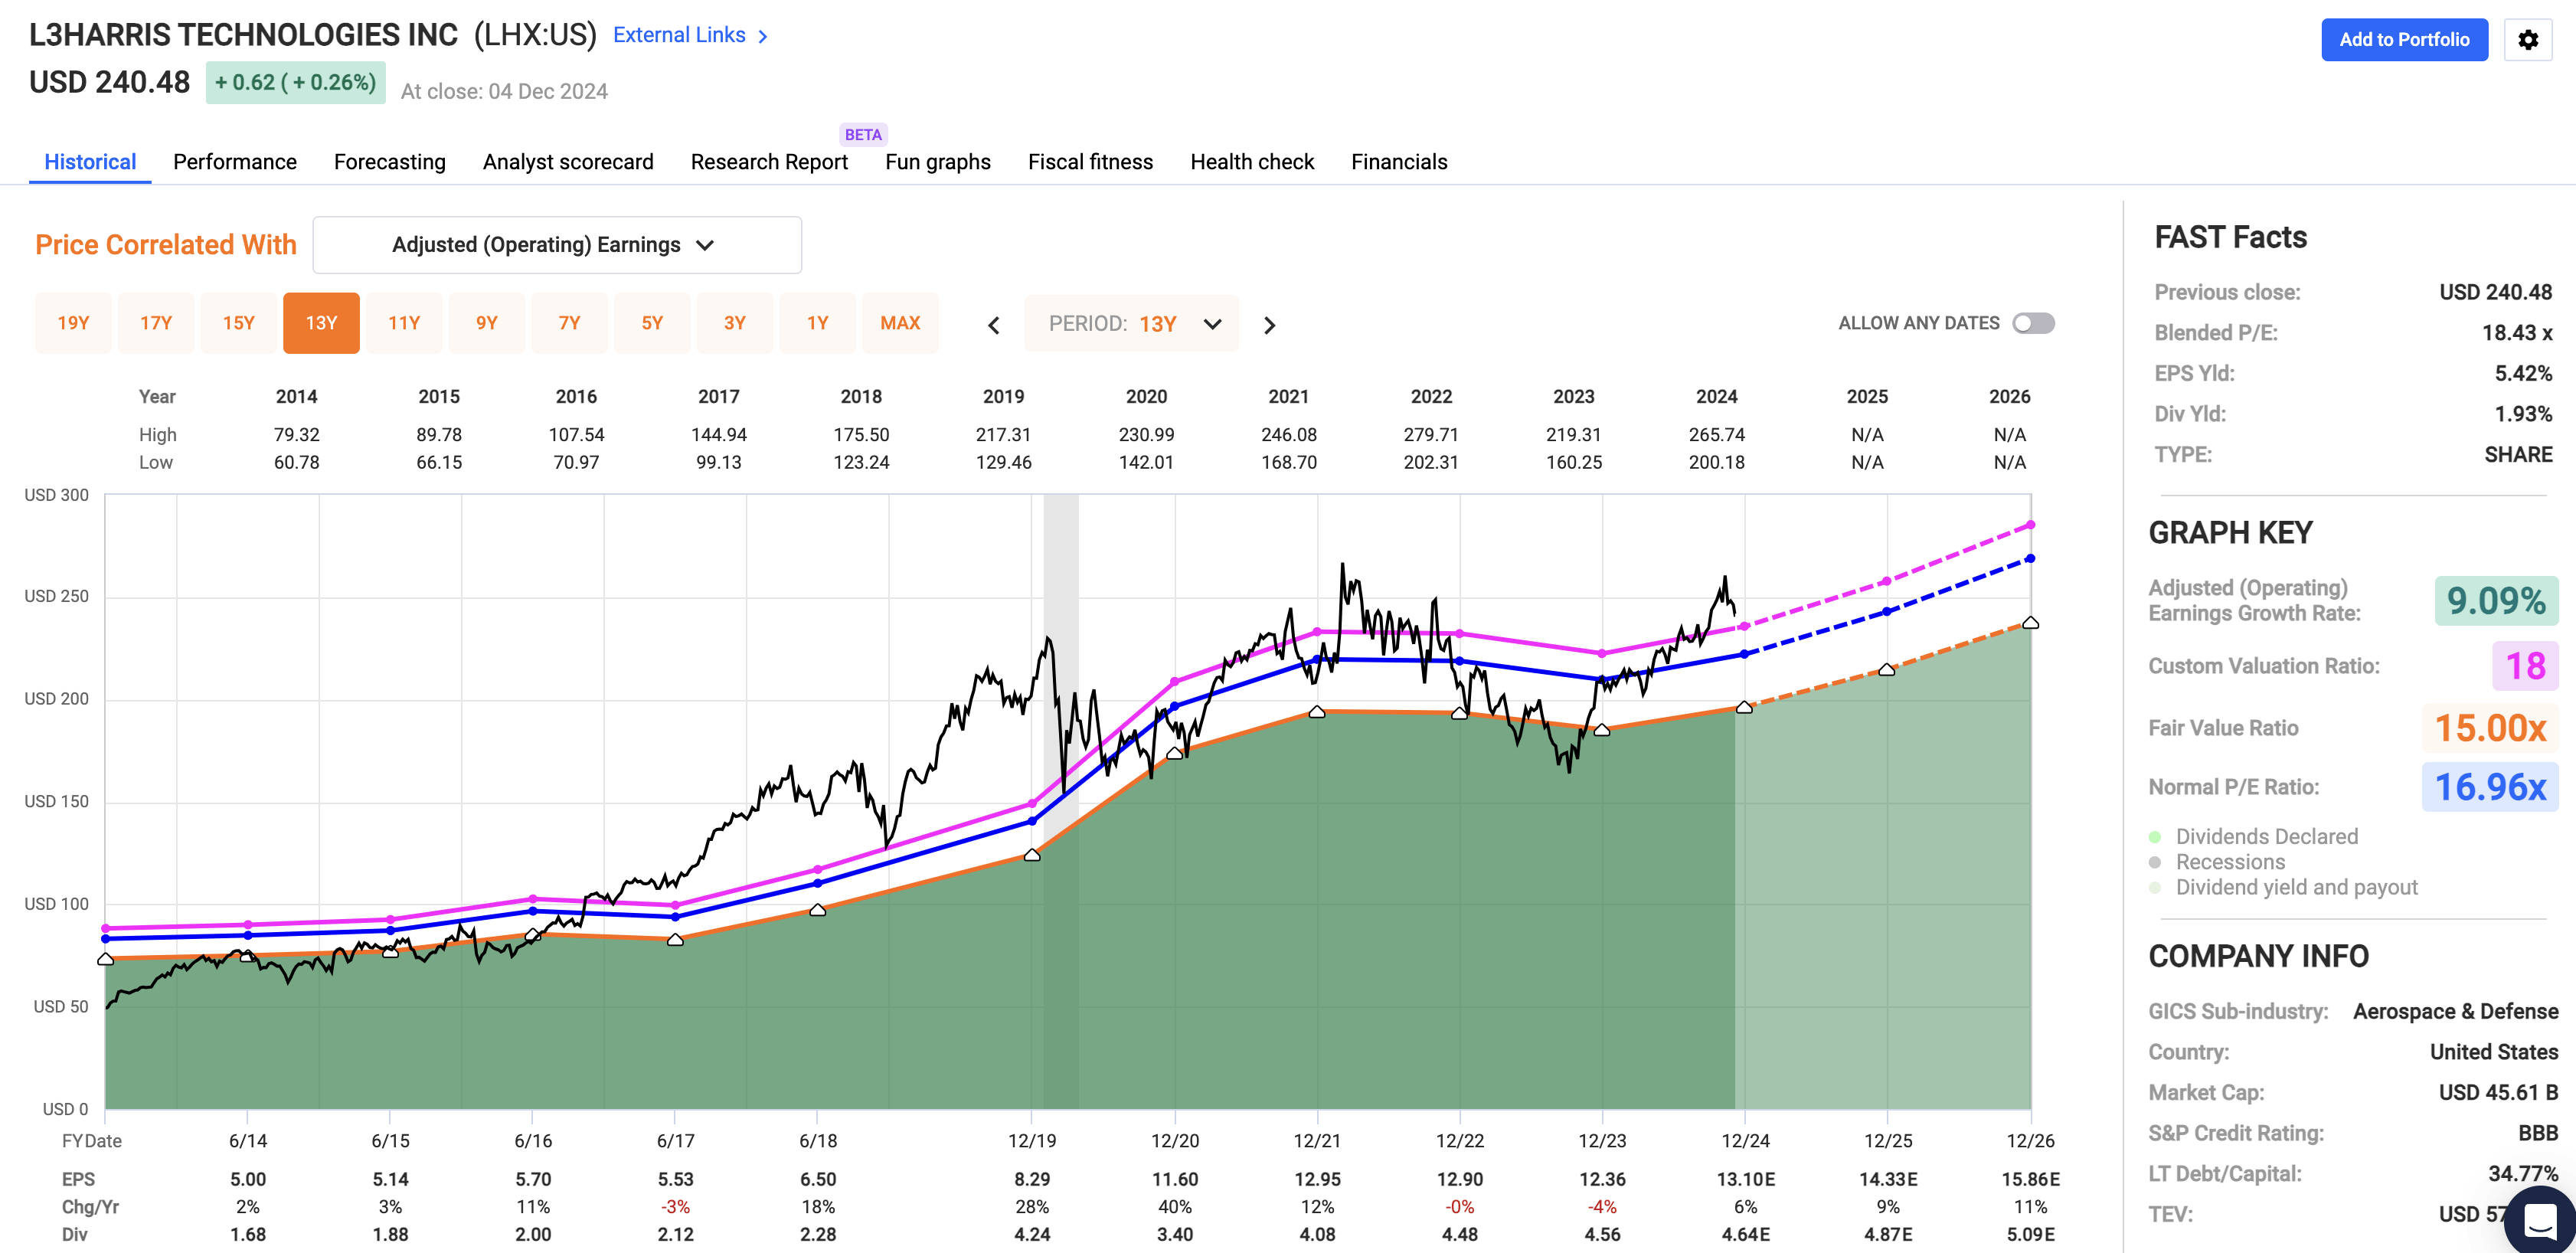Image resolution: width=2576 pixels, height=1253 pixels.
Task: Select the 1Y timeframe button
Action: click(x=817, y=322)
